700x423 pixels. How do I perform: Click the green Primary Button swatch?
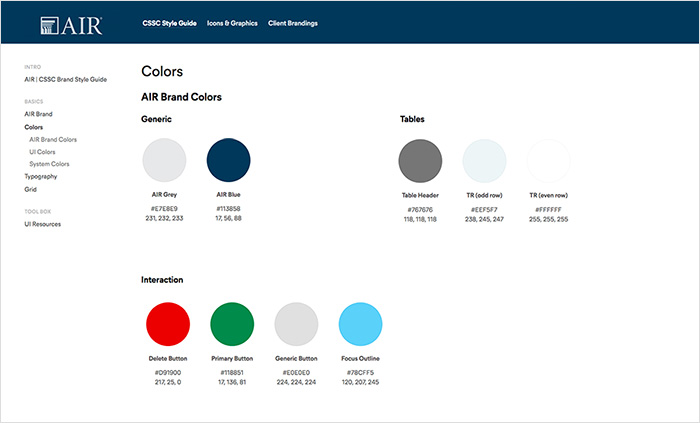(x=232, y=324)
